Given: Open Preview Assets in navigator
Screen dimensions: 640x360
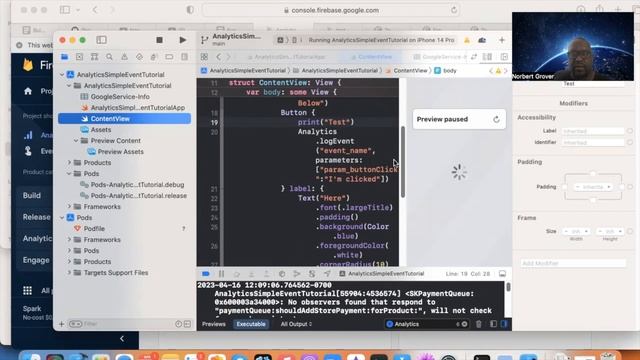Looking at the screenshot, I should pyautogui.click(x=121, y=152).
